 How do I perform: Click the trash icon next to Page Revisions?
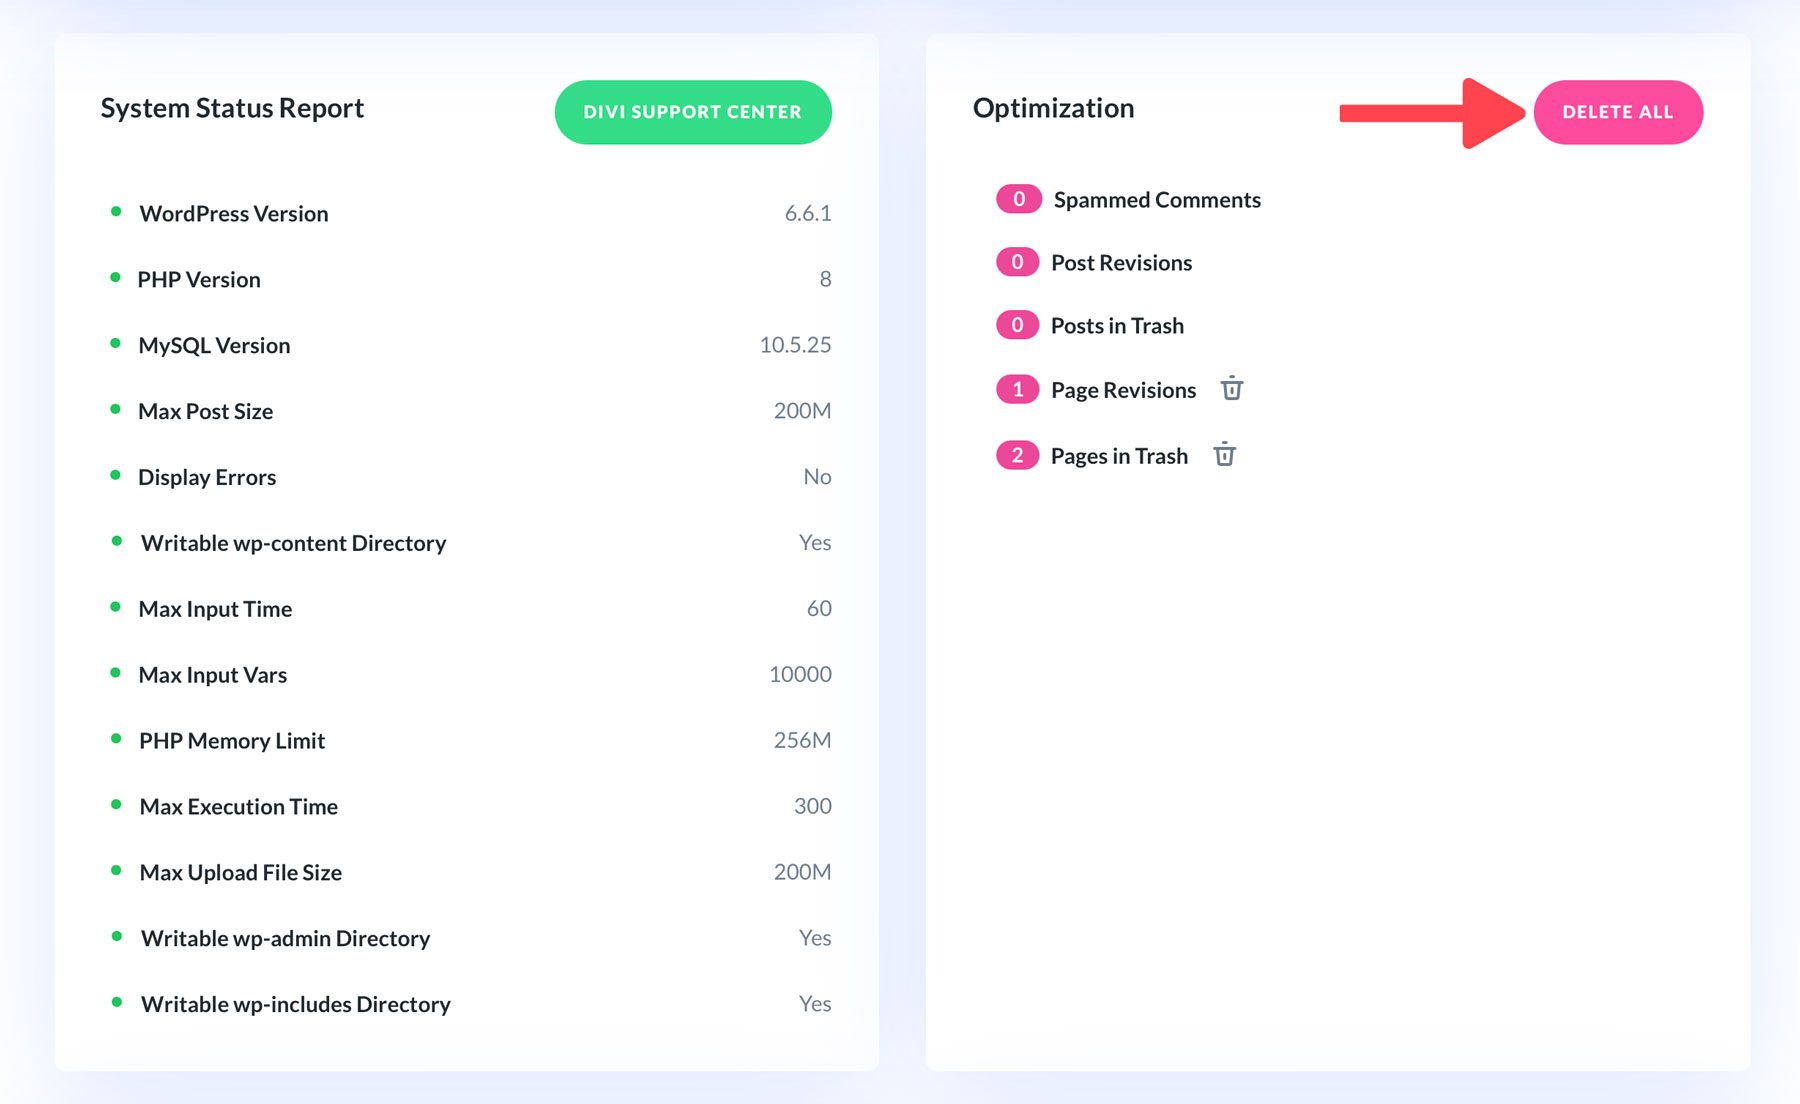coord(1233,389)
